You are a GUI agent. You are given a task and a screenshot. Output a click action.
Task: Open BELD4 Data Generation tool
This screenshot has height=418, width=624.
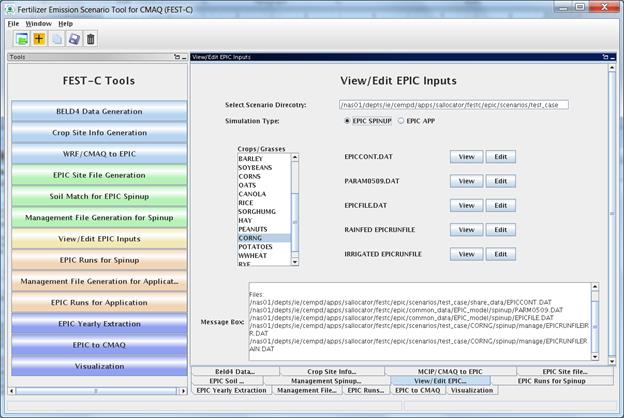99,111
